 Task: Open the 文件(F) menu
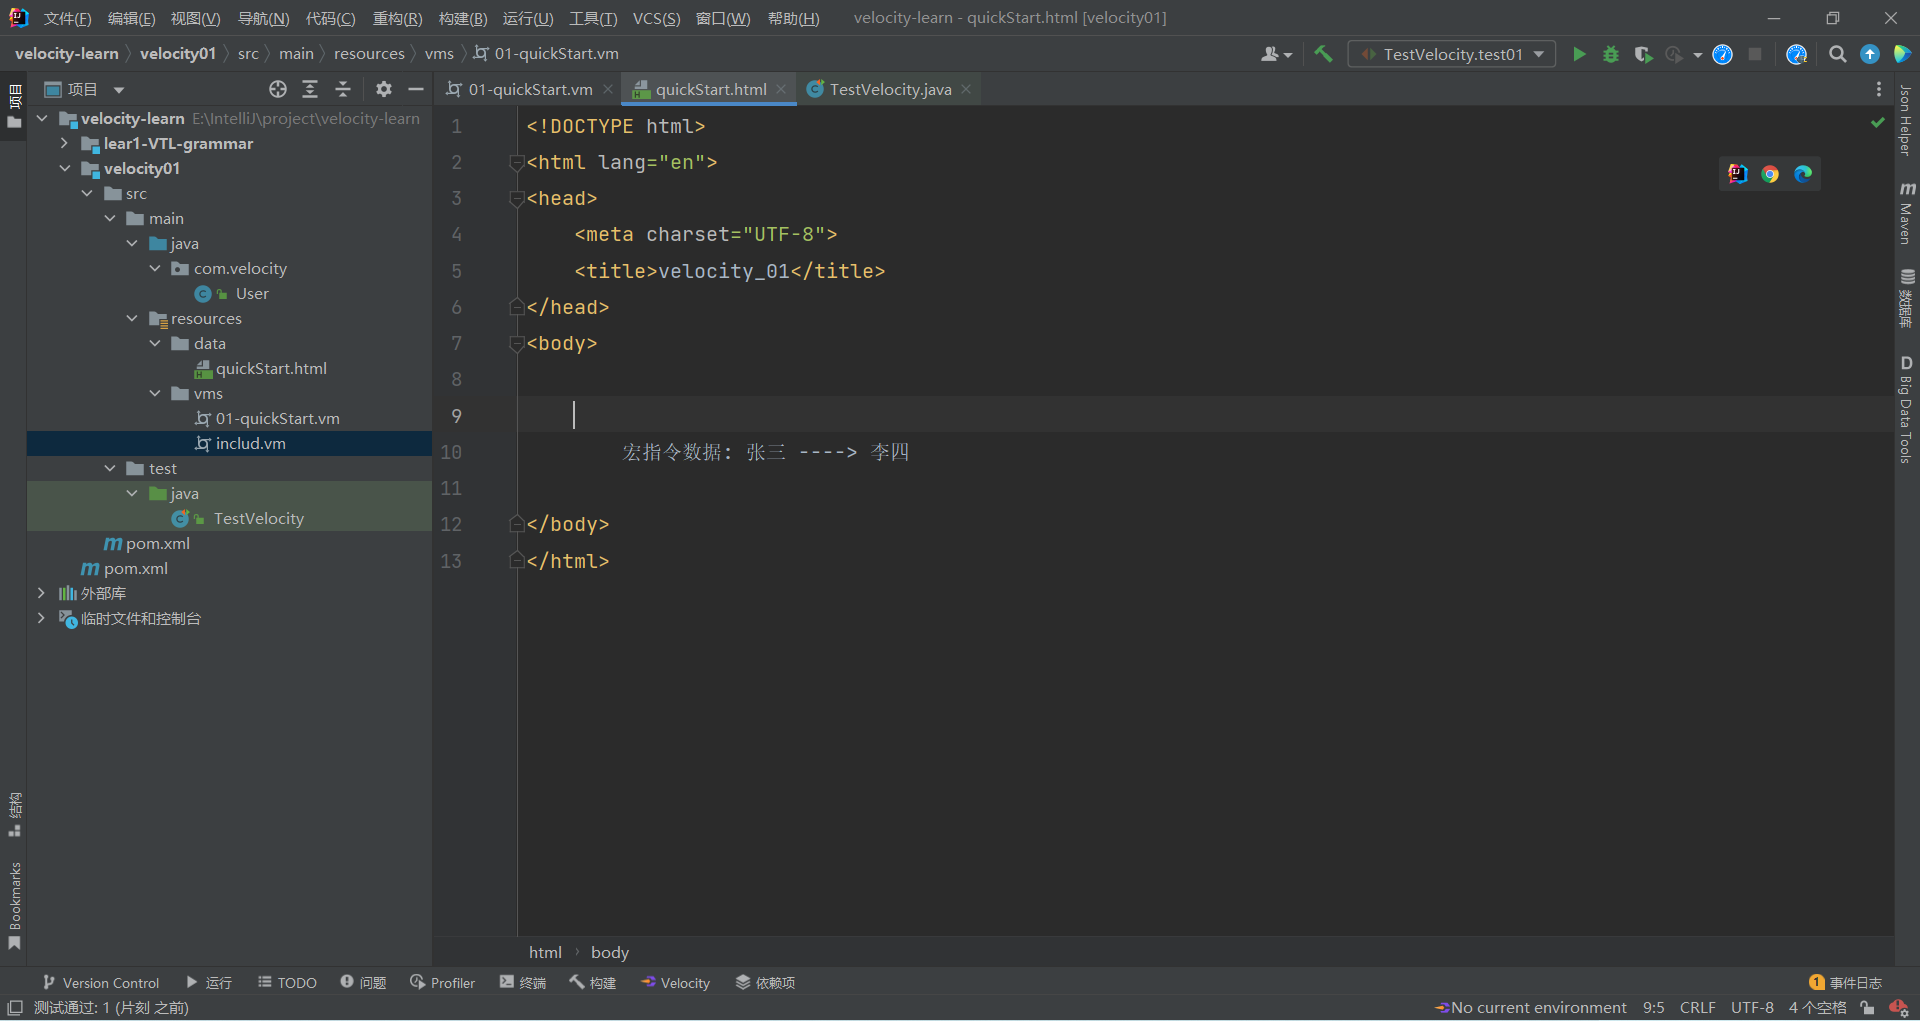click(x=67, y=18)
